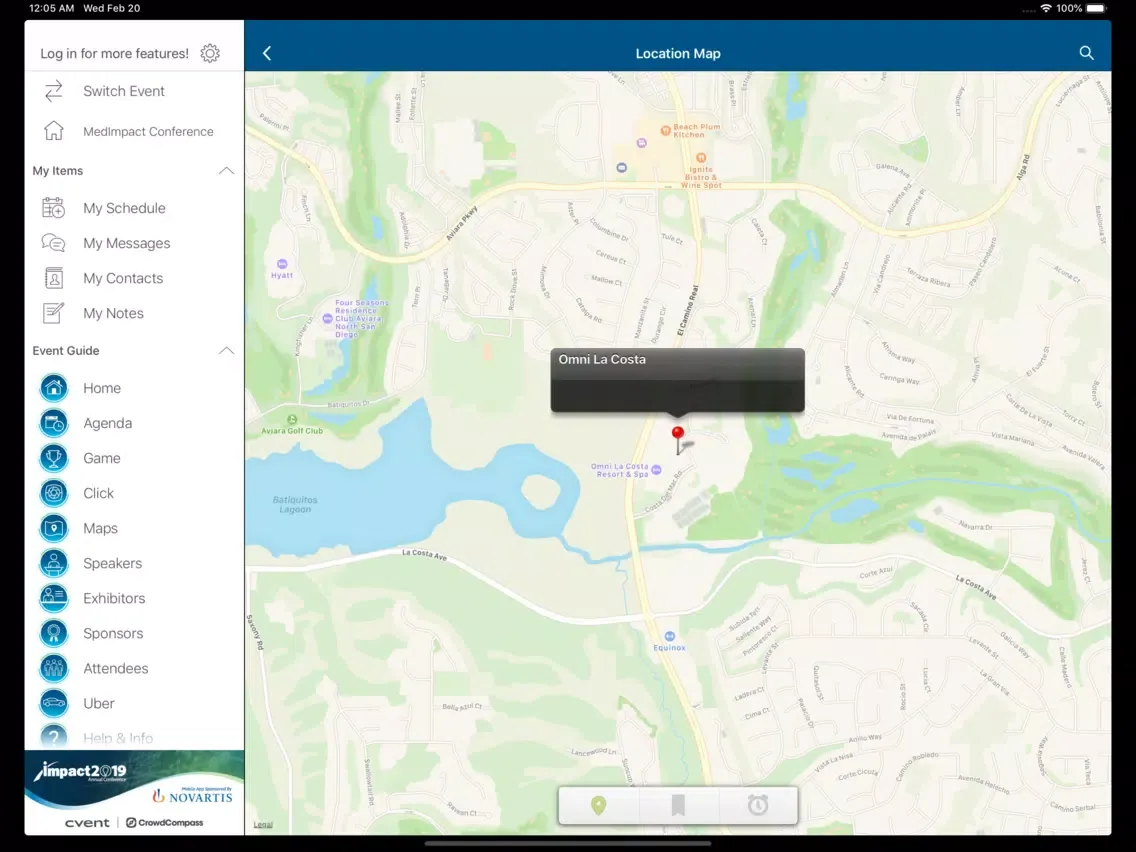Check the Wi-Fi icon in status bar
The width and height of the screenshot is (1136, 852).
pyautogui.click(x=1045, y=9)
